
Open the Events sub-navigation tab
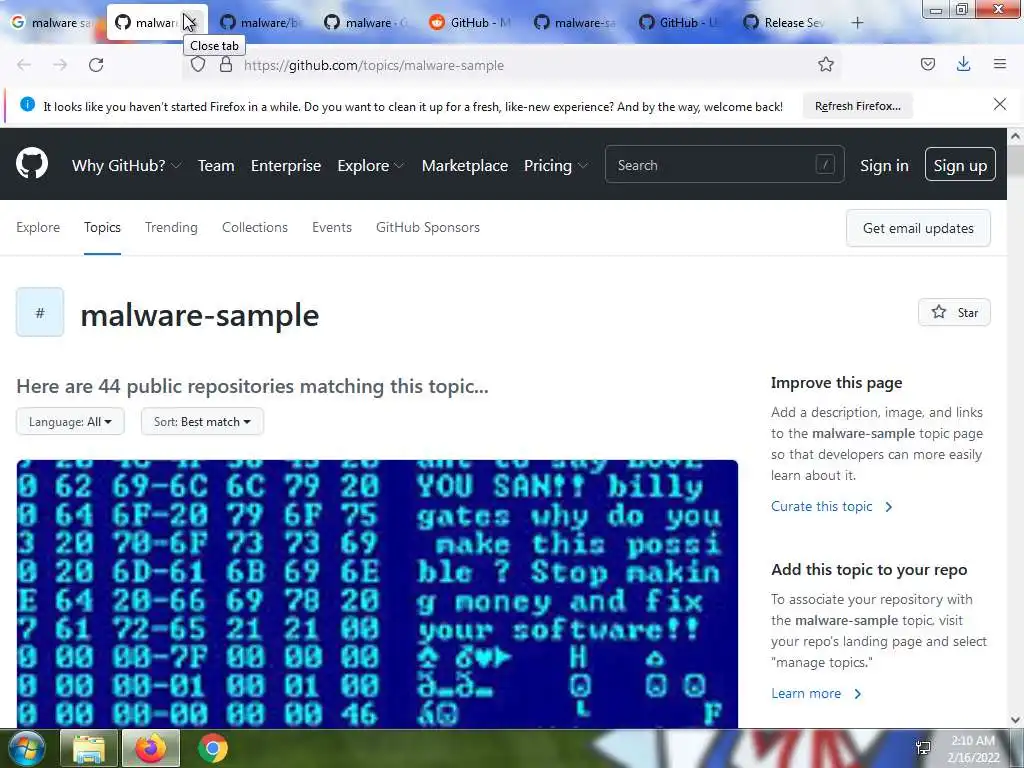332,227
